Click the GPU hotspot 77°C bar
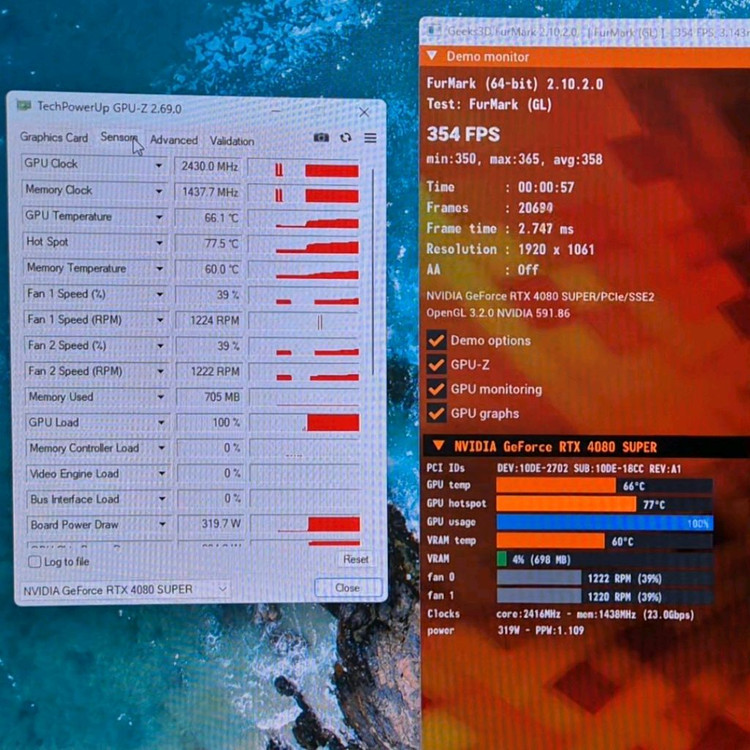This screenshot has width=750, height=750. 605,504
